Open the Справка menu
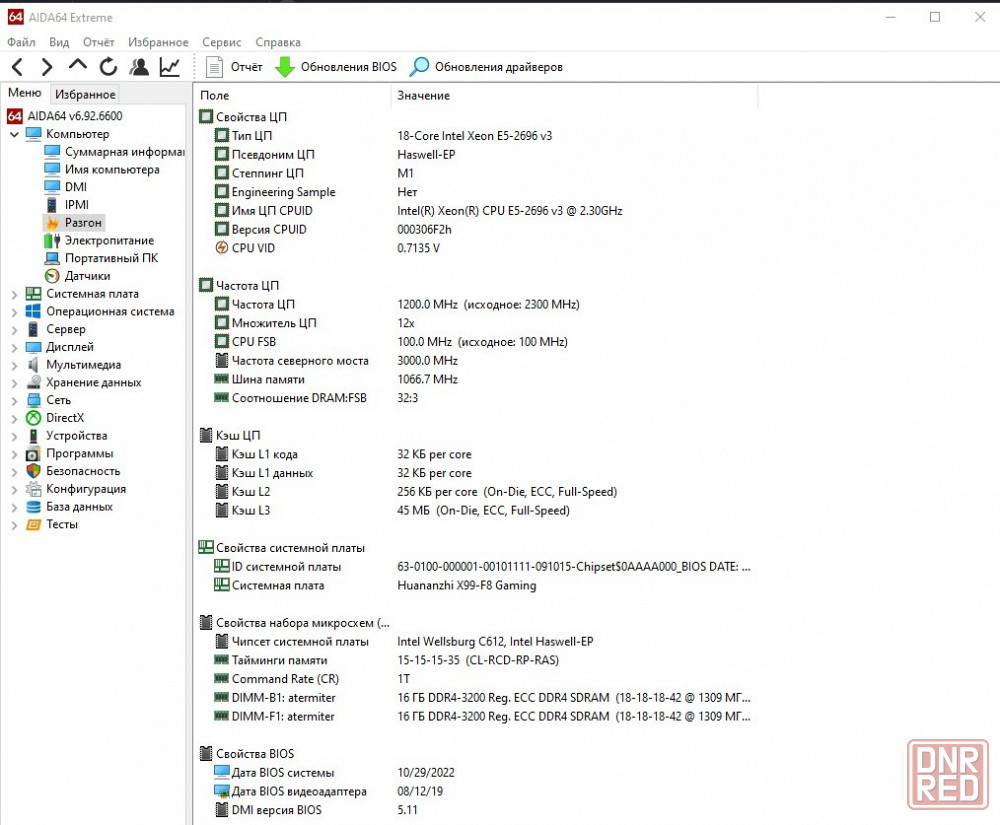Image resolution: width=1000 pixels, height=825 pixels. (x=277, y=42)
